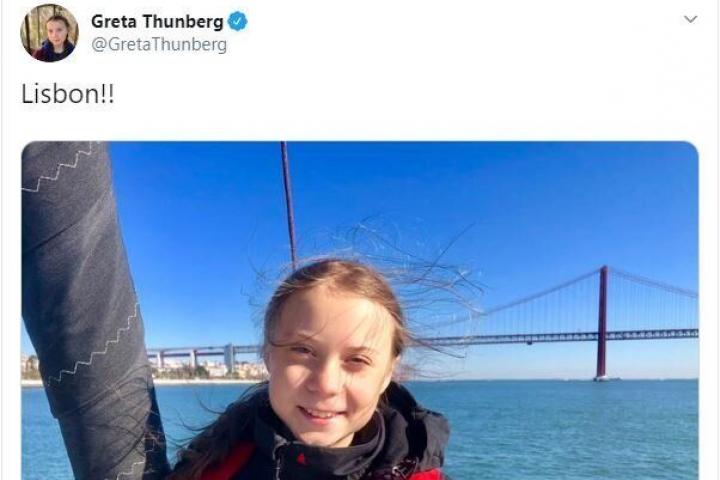Open the attached Lisbon bridge photo
Screen dimensions: 720x480
coord(360,311)
